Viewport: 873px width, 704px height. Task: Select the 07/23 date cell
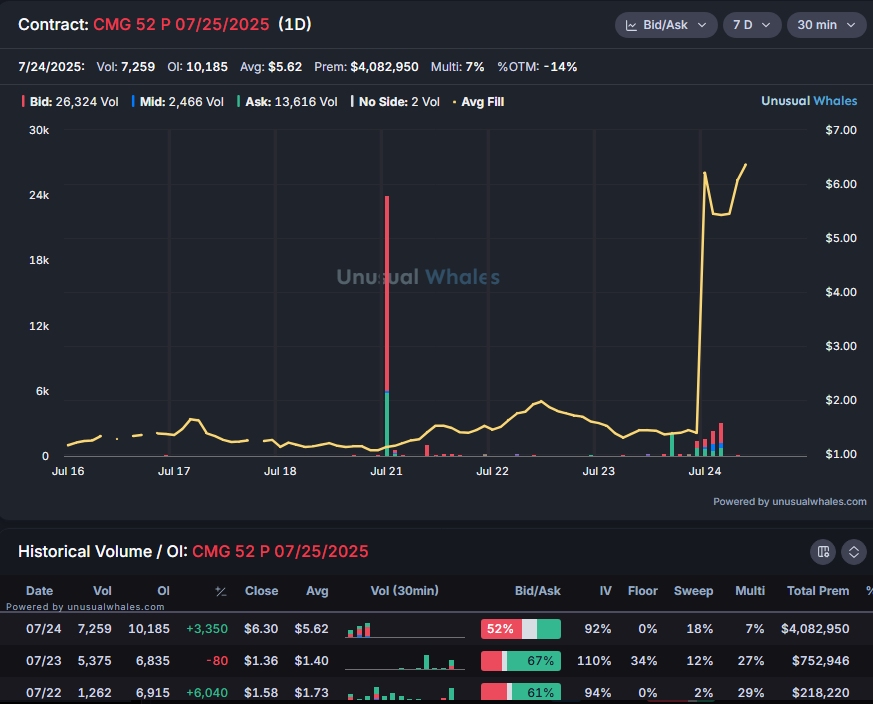(x=43, y=661)
